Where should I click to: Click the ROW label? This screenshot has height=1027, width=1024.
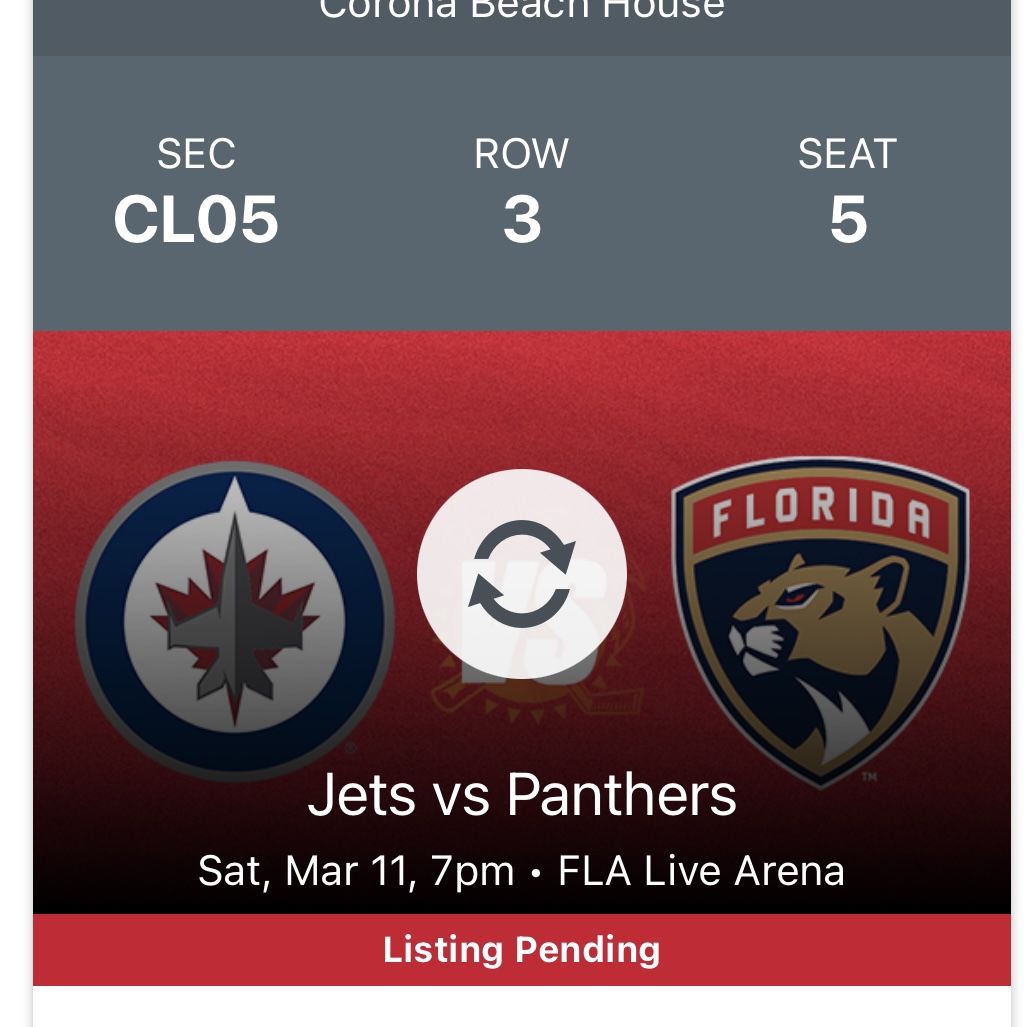(x=522, y=154)
